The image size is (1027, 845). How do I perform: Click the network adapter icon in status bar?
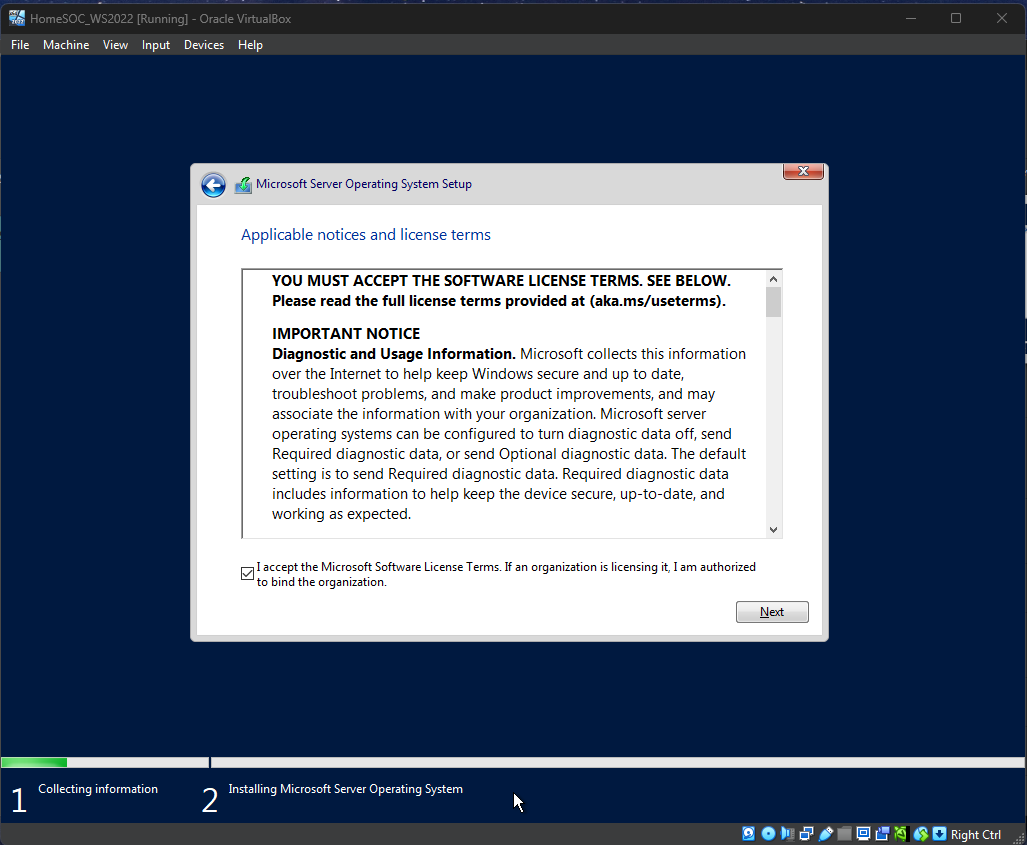[x=806, y=834]
